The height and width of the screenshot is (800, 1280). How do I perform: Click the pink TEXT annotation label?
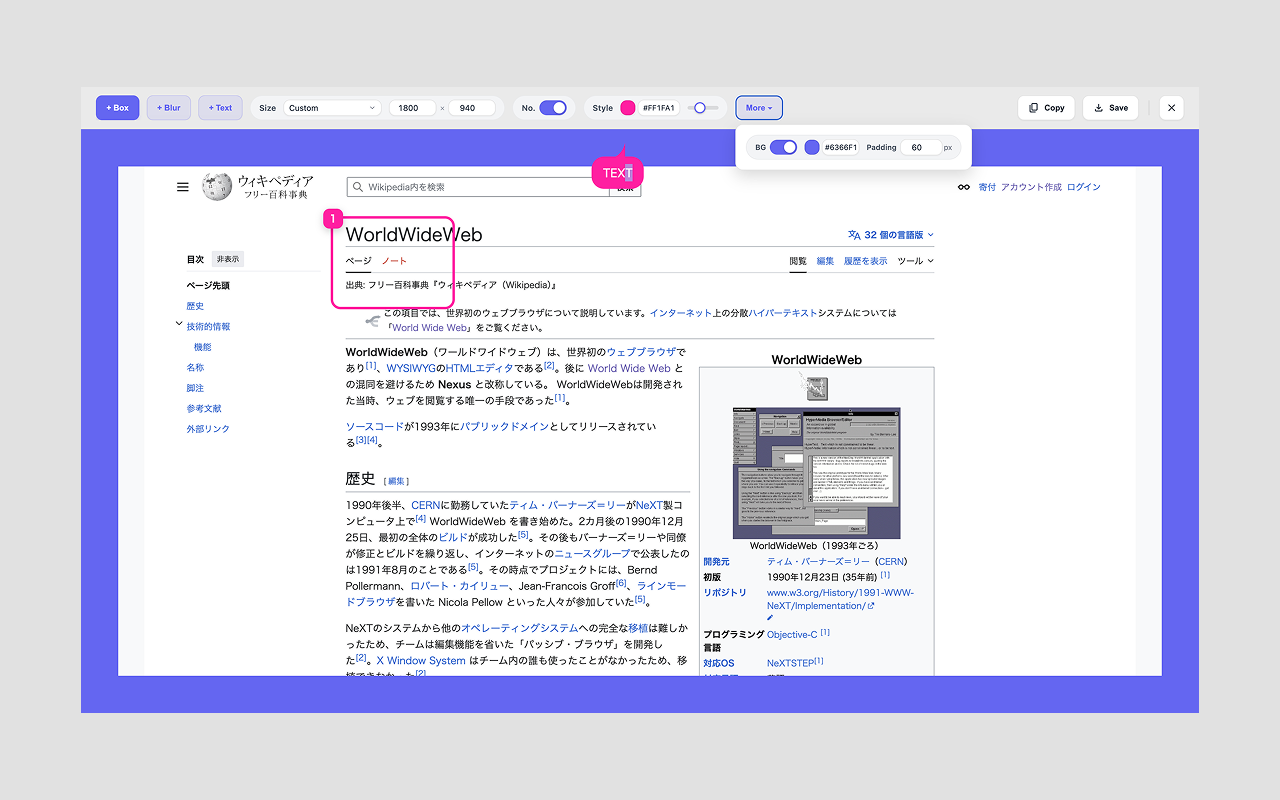pyautogui.click(x=617, y=174)
